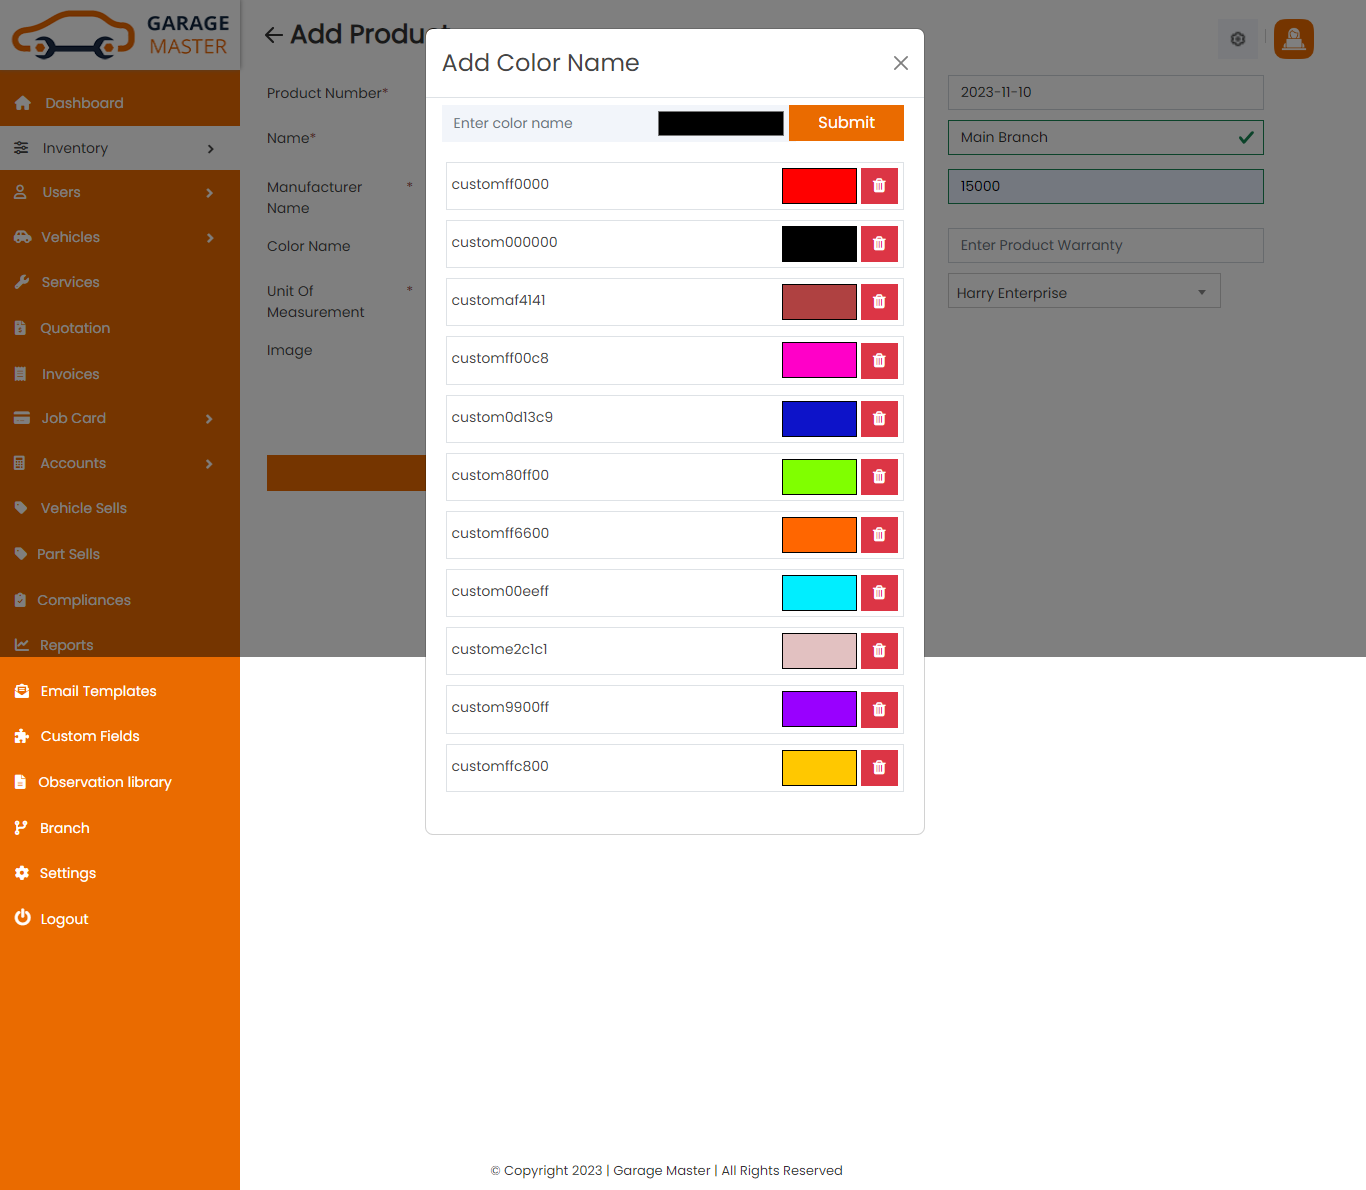
Task: Click the settings gear icon in header
Action: tap(1237, 39)
